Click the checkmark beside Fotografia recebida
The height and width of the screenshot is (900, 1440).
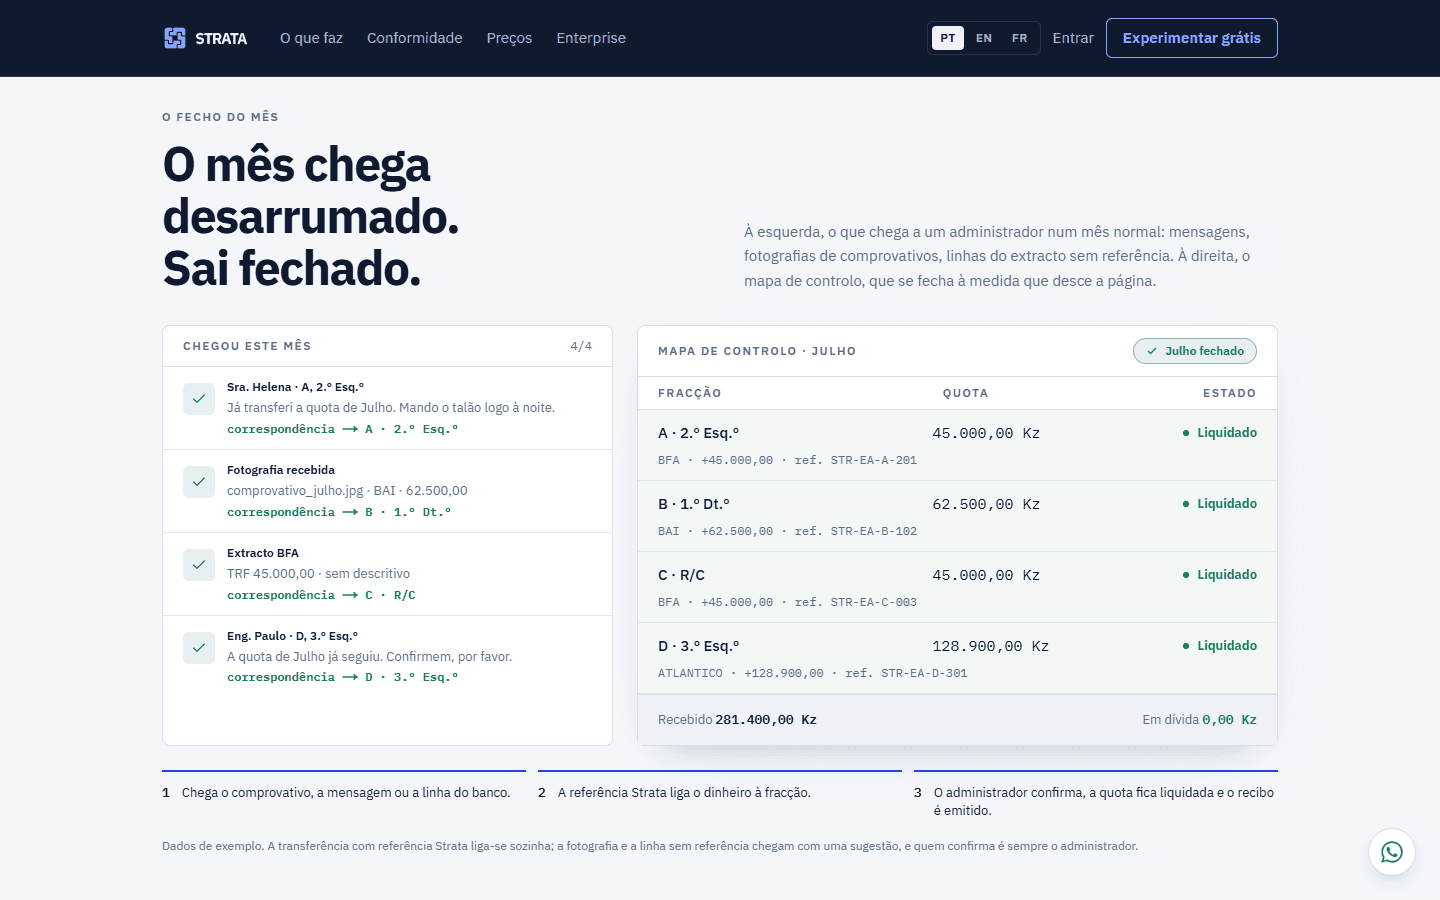pos(199,482)
